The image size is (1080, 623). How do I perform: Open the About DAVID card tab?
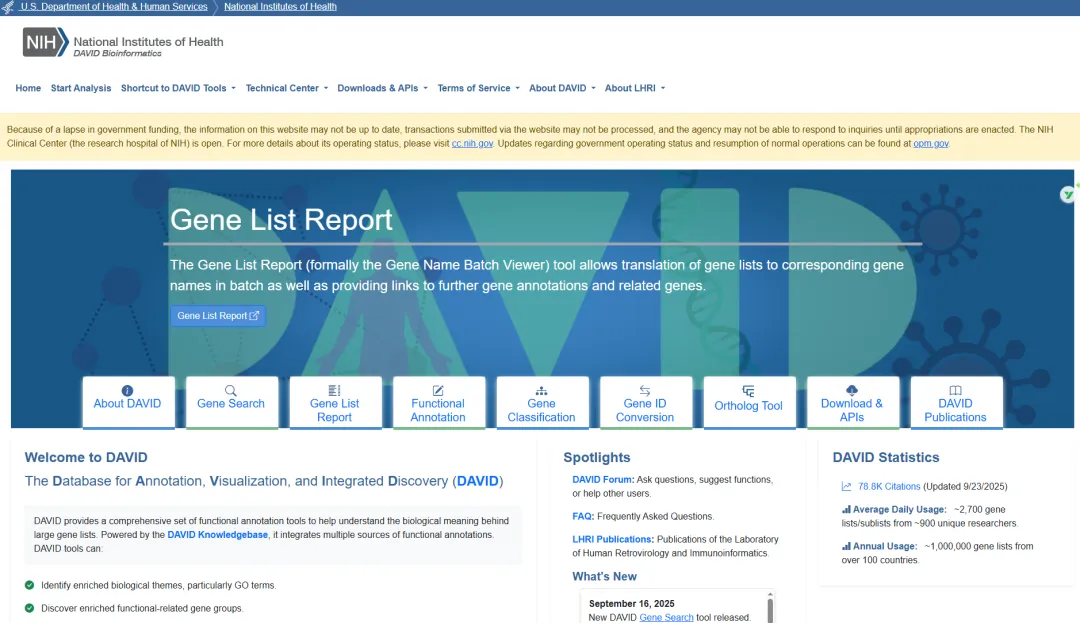[128, 402]
